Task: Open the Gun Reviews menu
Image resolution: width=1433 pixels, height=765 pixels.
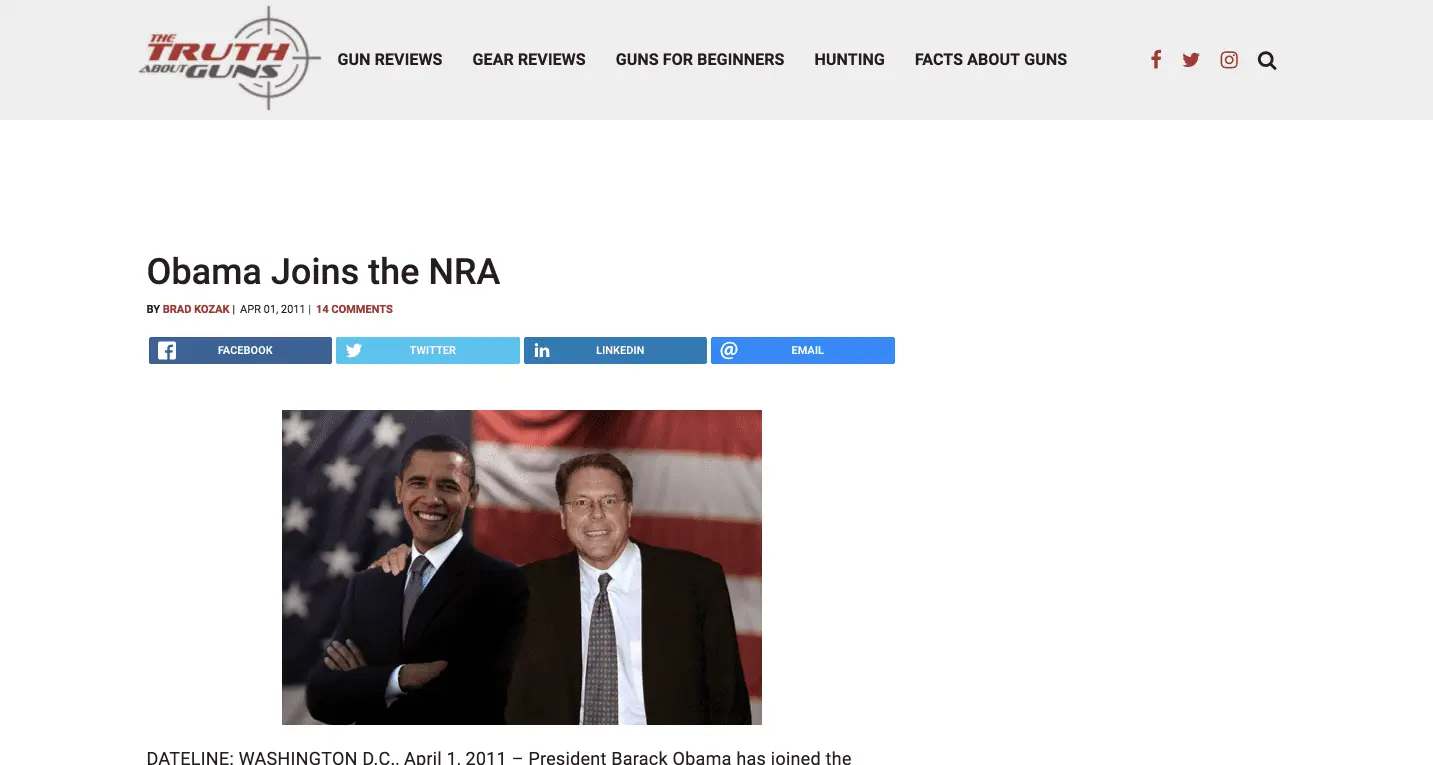Action: click(x=390, y=60)
